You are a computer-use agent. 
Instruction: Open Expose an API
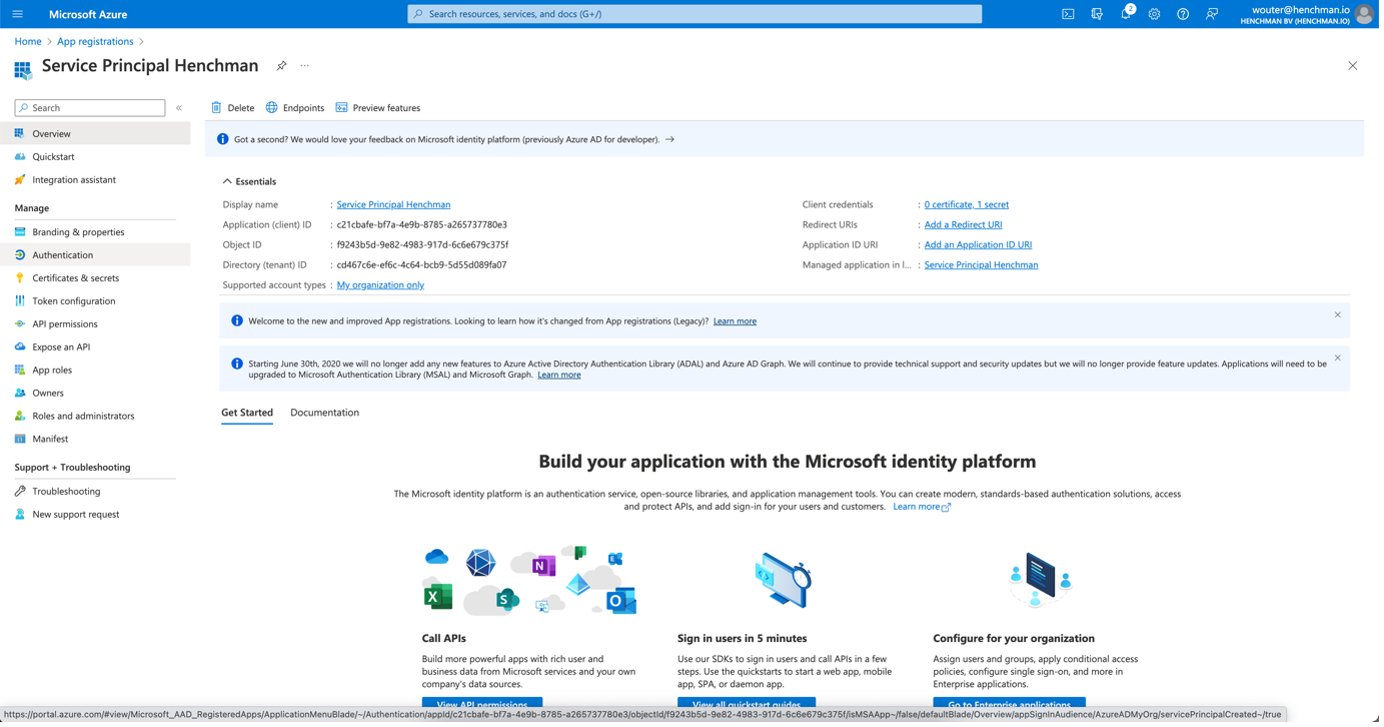tap(96, 348)
